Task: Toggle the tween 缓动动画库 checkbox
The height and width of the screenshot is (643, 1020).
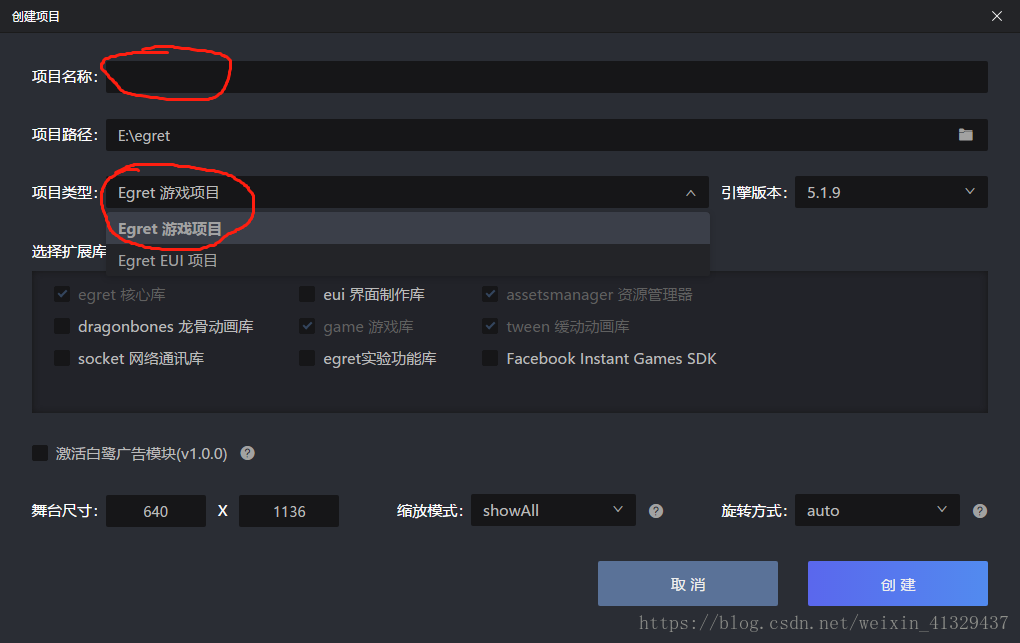Action: pos(490,326)
